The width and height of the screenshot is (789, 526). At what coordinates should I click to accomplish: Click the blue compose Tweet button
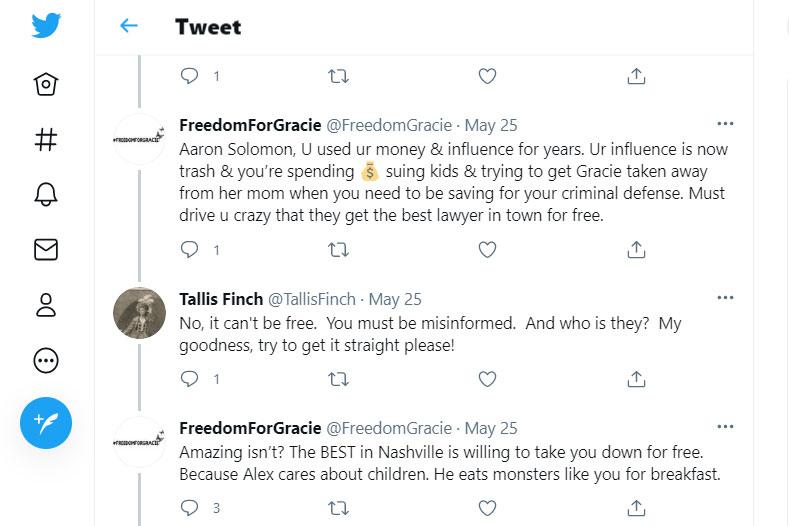tap(46, 424)
